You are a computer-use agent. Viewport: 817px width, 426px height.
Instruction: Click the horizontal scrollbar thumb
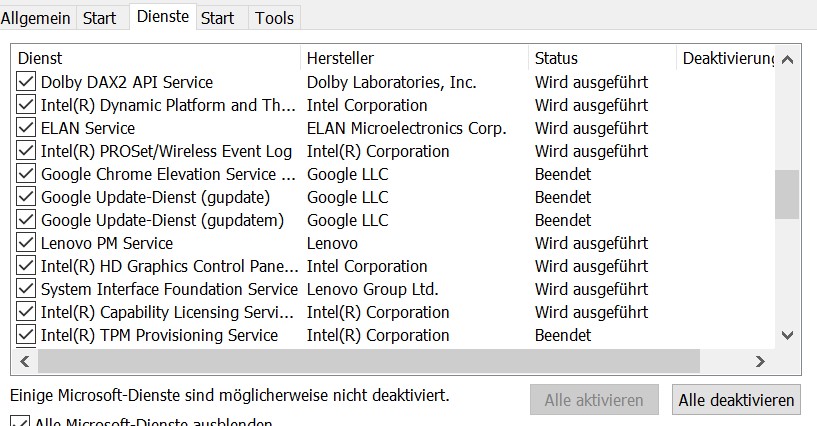[369, 361]
